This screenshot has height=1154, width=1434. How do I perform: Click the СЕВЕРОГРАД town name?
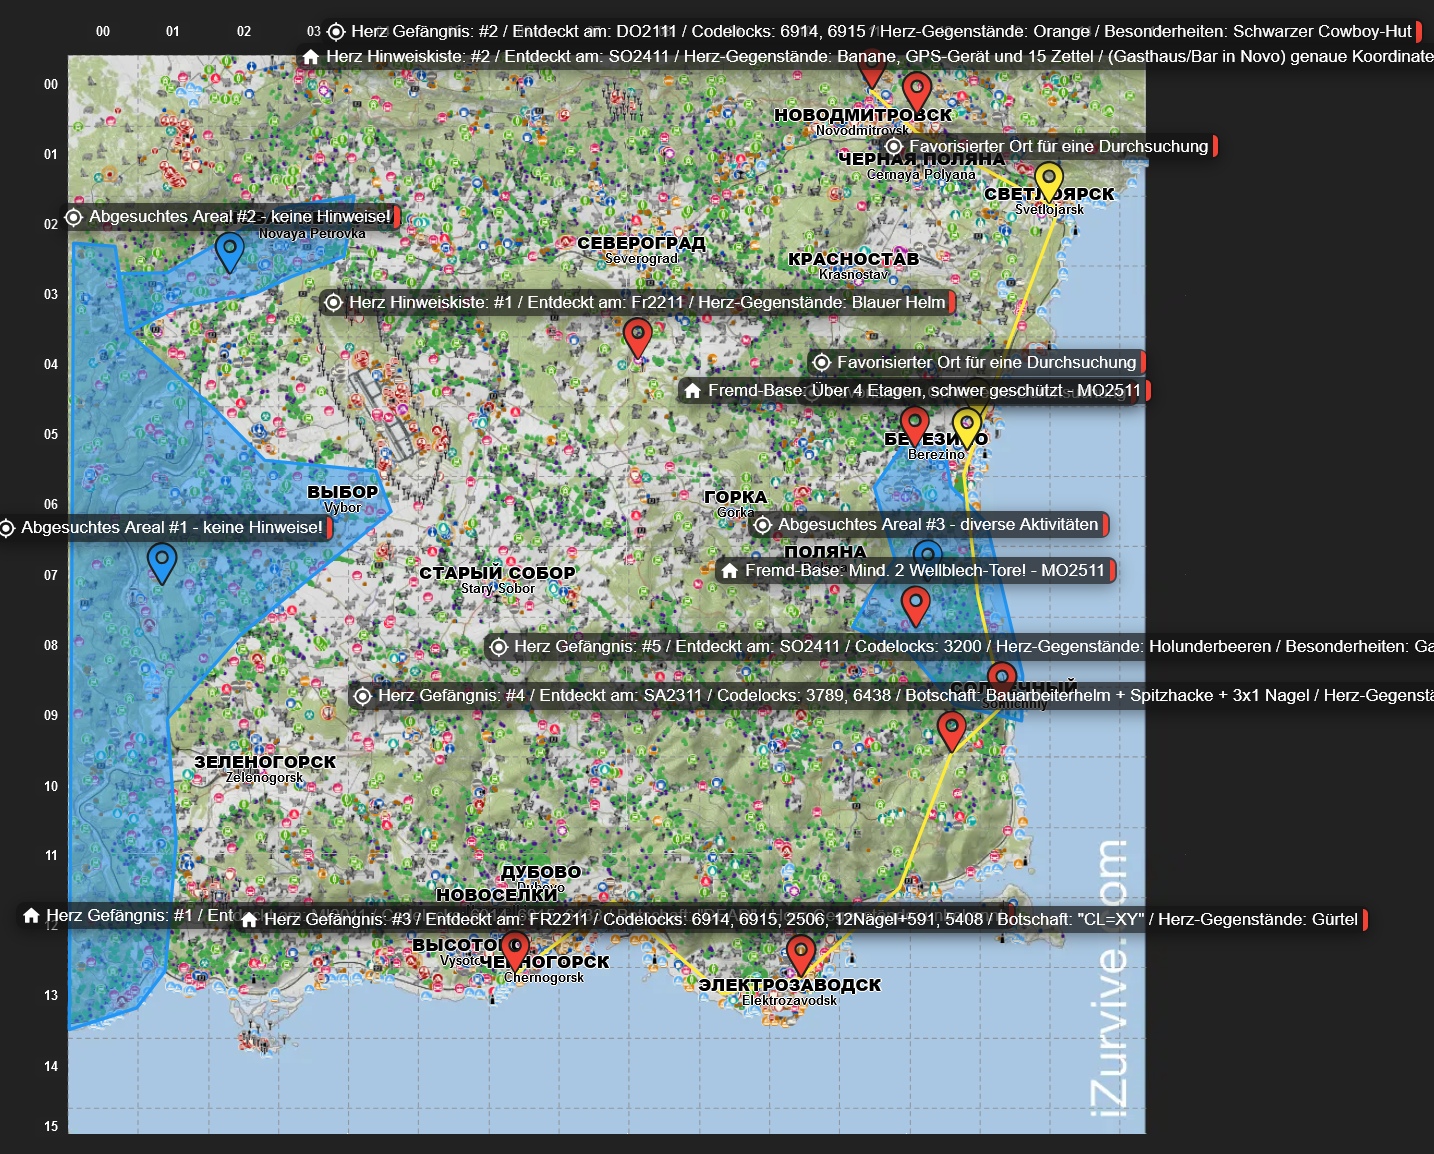tap(641, 243)
